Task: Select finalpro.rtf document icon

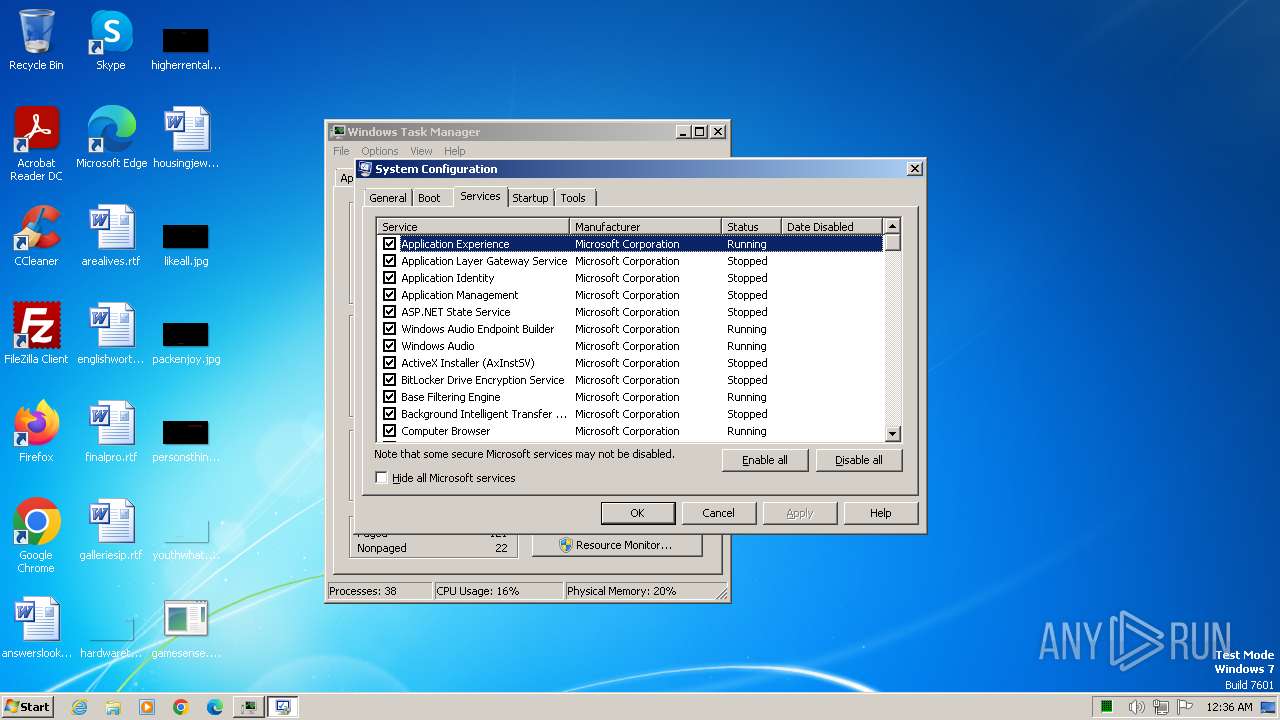Action: pyautogui.click(x=111, y=431)
